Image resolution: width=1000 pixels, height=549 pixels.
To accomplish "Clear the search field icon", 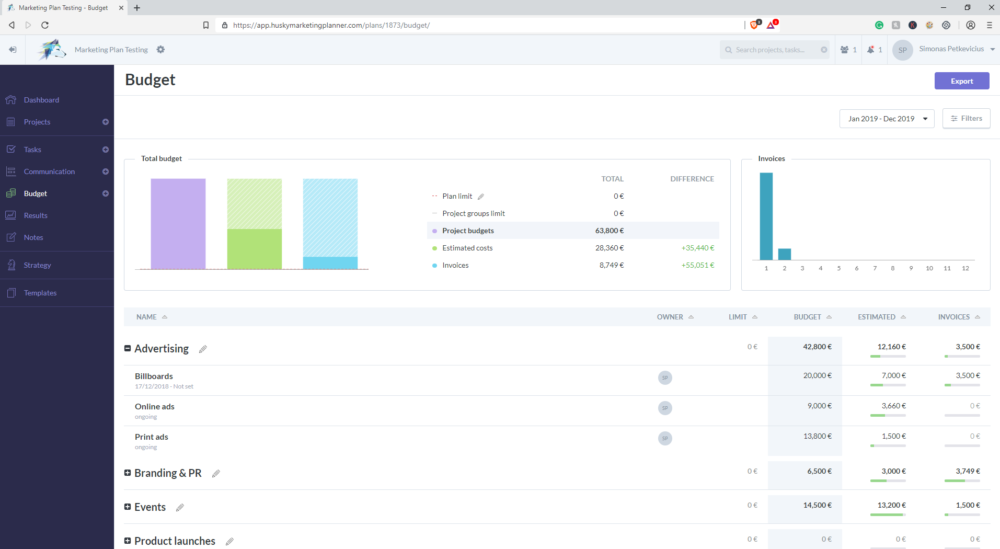I will (824, 50).
